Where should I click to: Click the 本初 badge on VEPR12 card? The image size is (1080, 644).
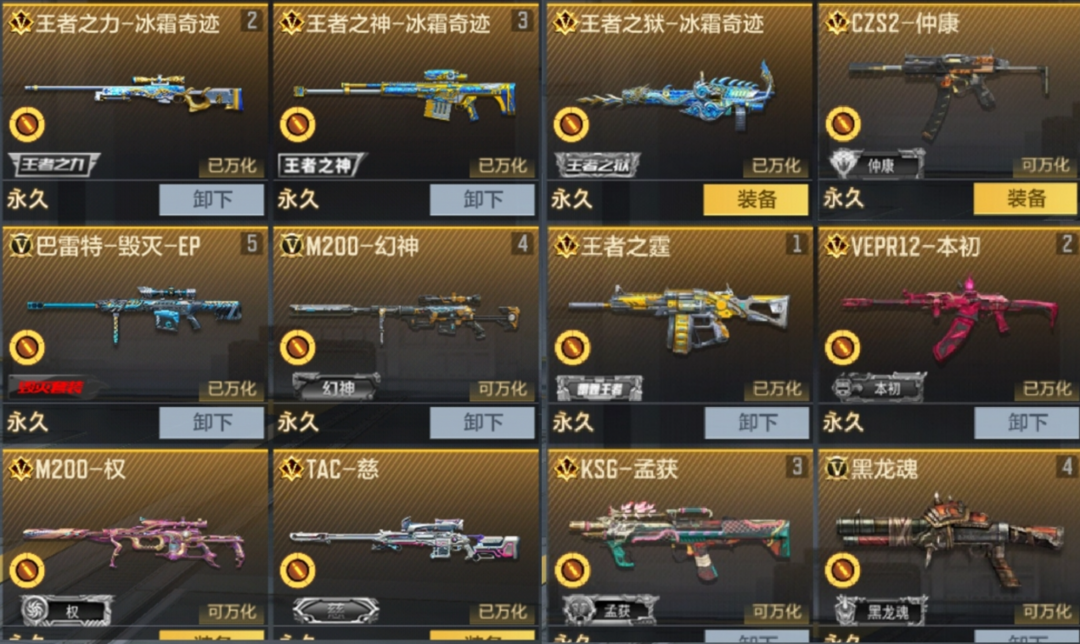[879, 388]
